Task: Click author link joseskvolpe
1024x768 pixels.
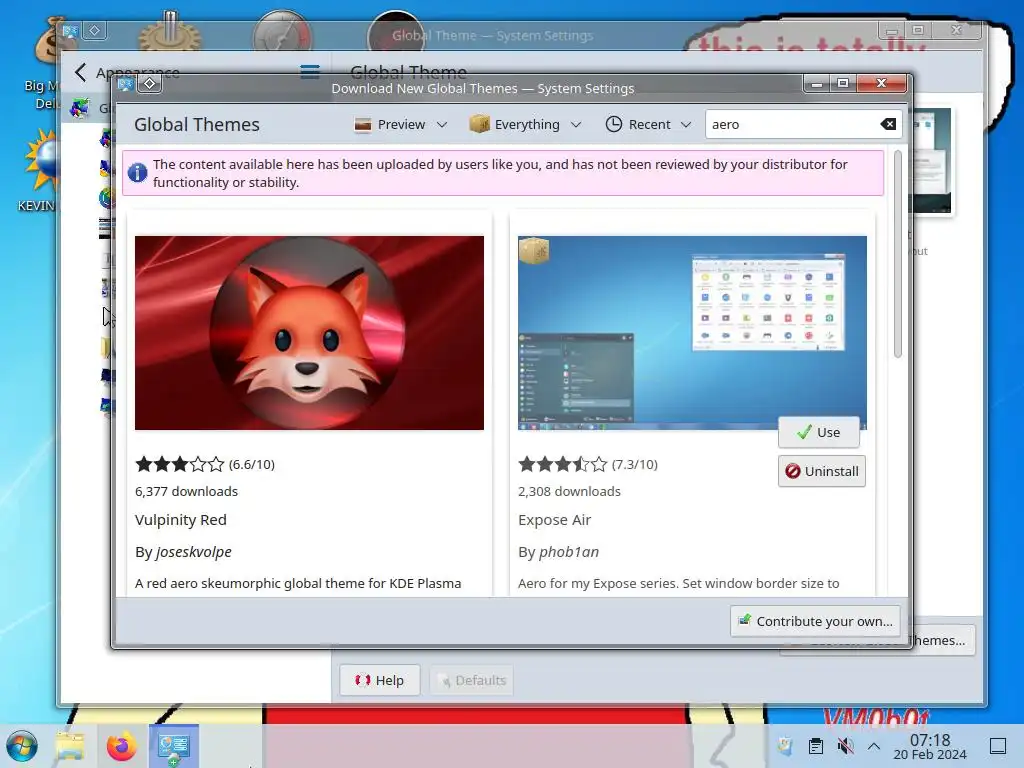Action: click(x=193, y=552)
